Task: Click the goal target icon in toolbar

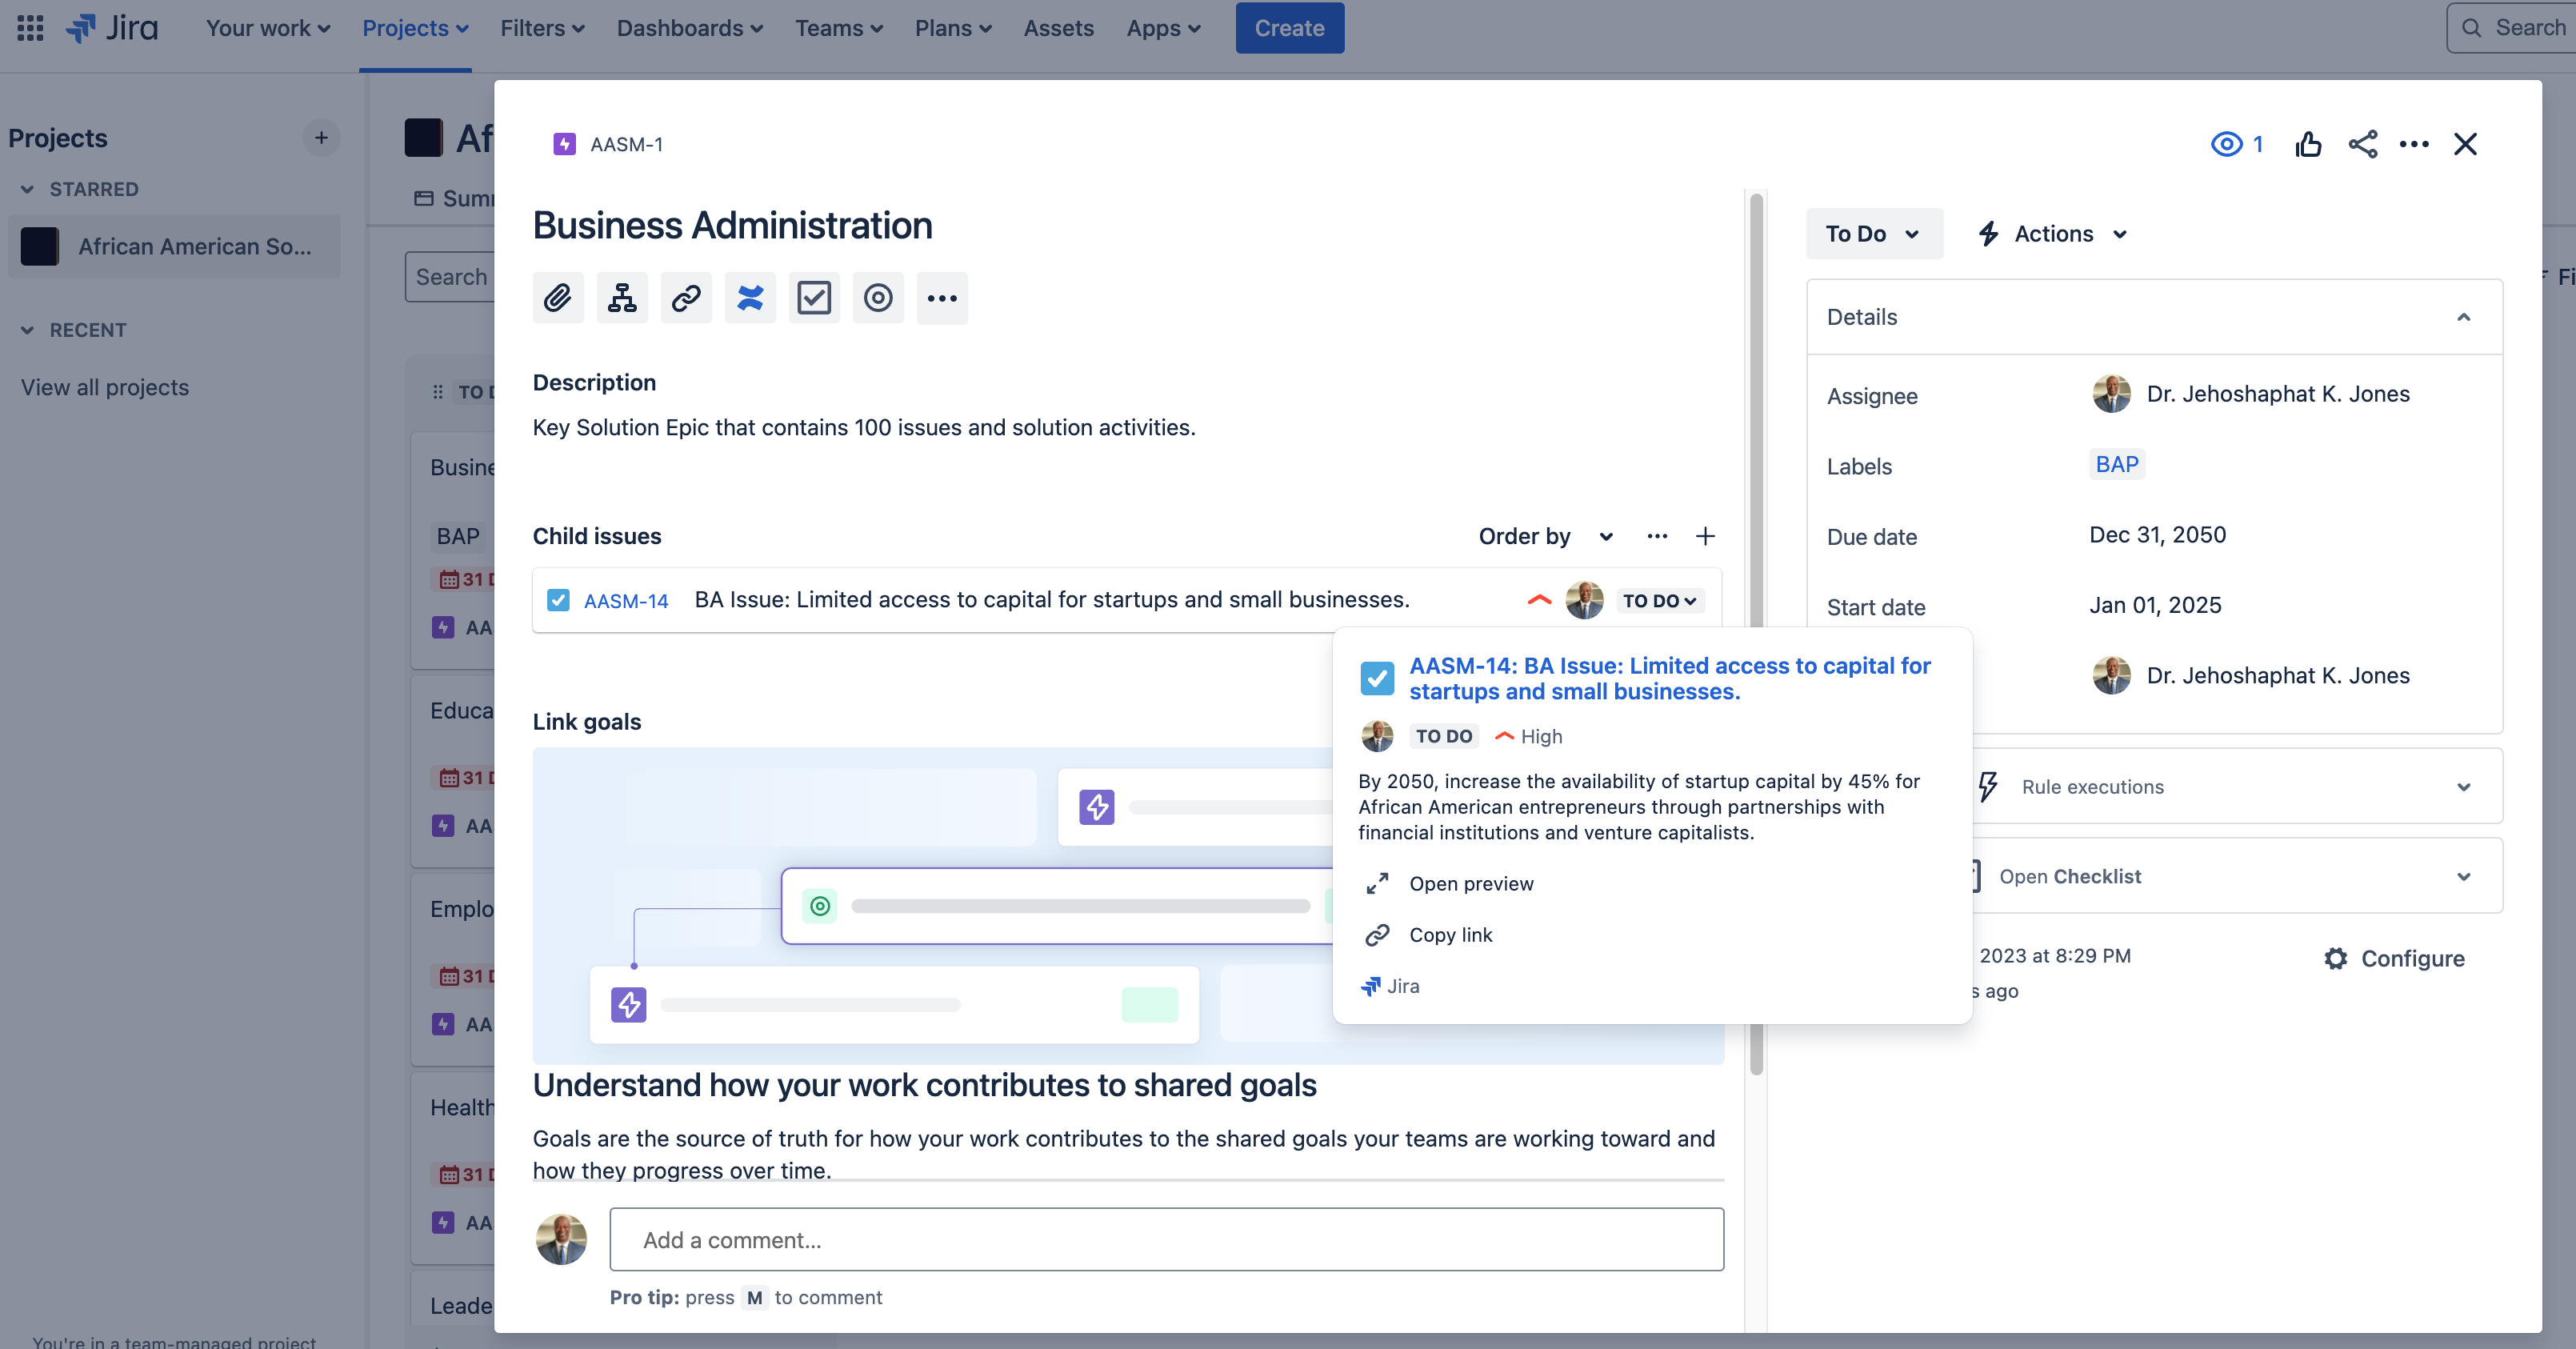Action: [878, 298]
